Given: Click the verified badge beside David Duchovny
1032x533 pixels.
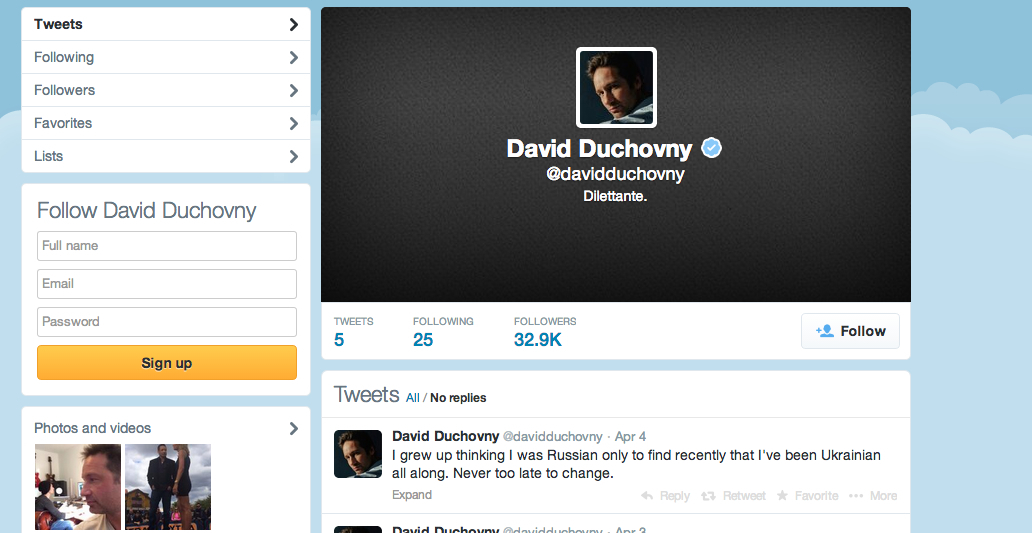Looking at the screenshot, I should 711,148.
